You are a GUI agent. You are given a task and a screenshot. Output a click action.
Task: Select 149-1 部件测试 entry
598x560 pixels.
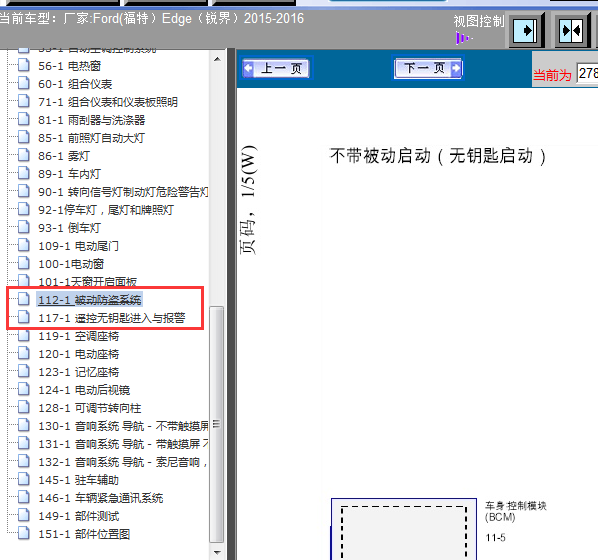pos(79,516)
